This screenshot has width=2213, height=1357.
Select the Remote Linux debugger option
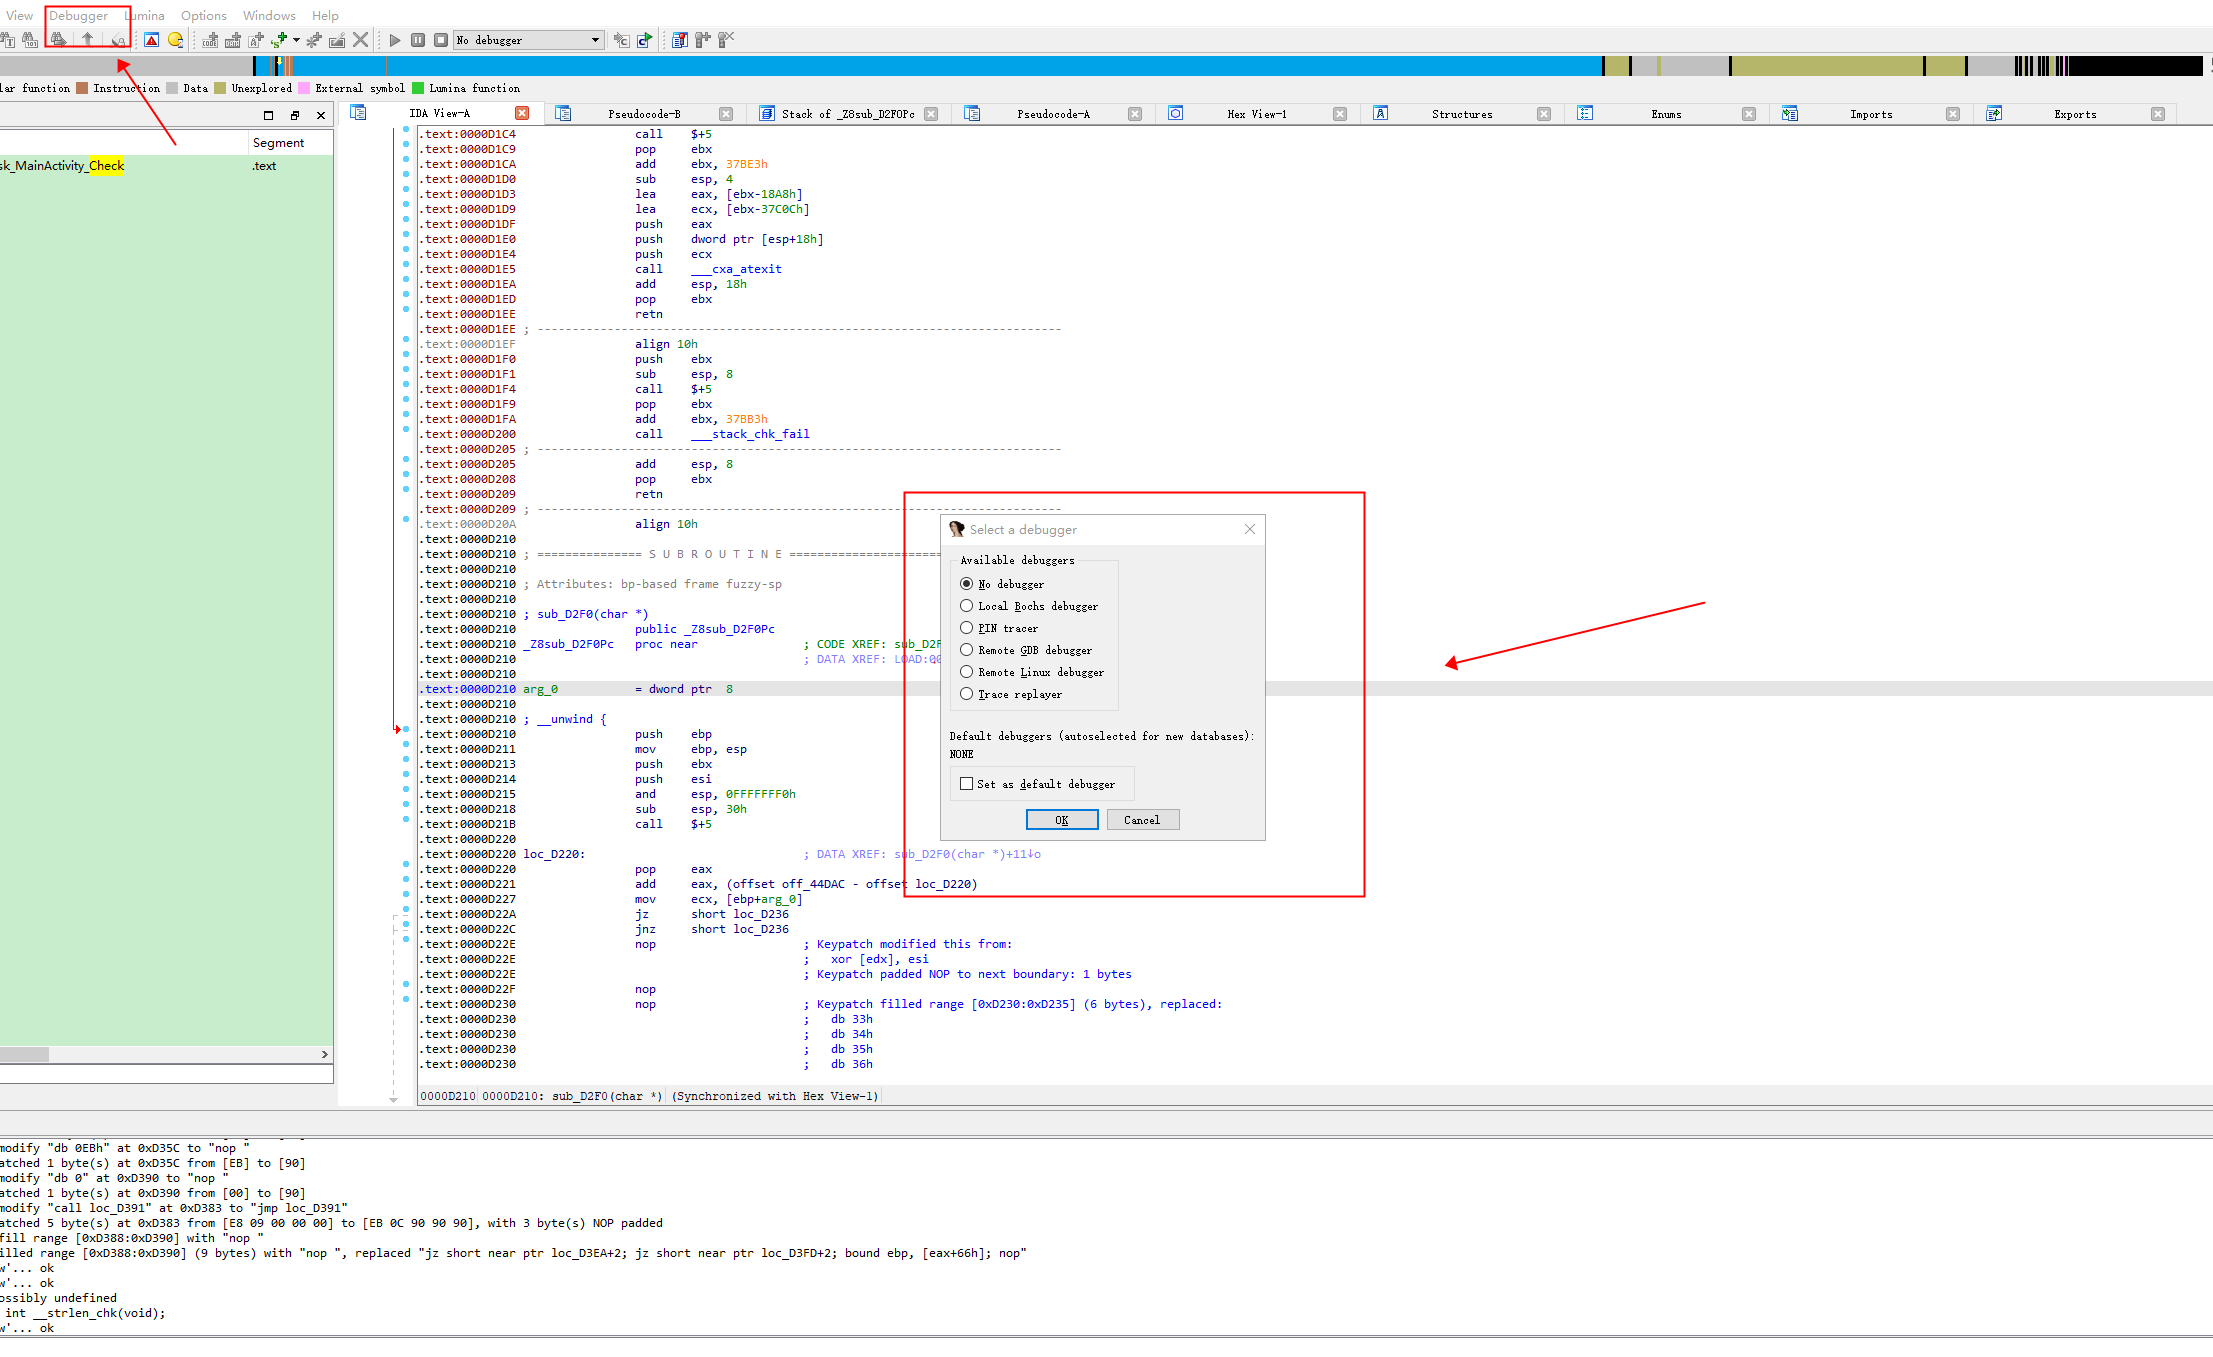967,672
